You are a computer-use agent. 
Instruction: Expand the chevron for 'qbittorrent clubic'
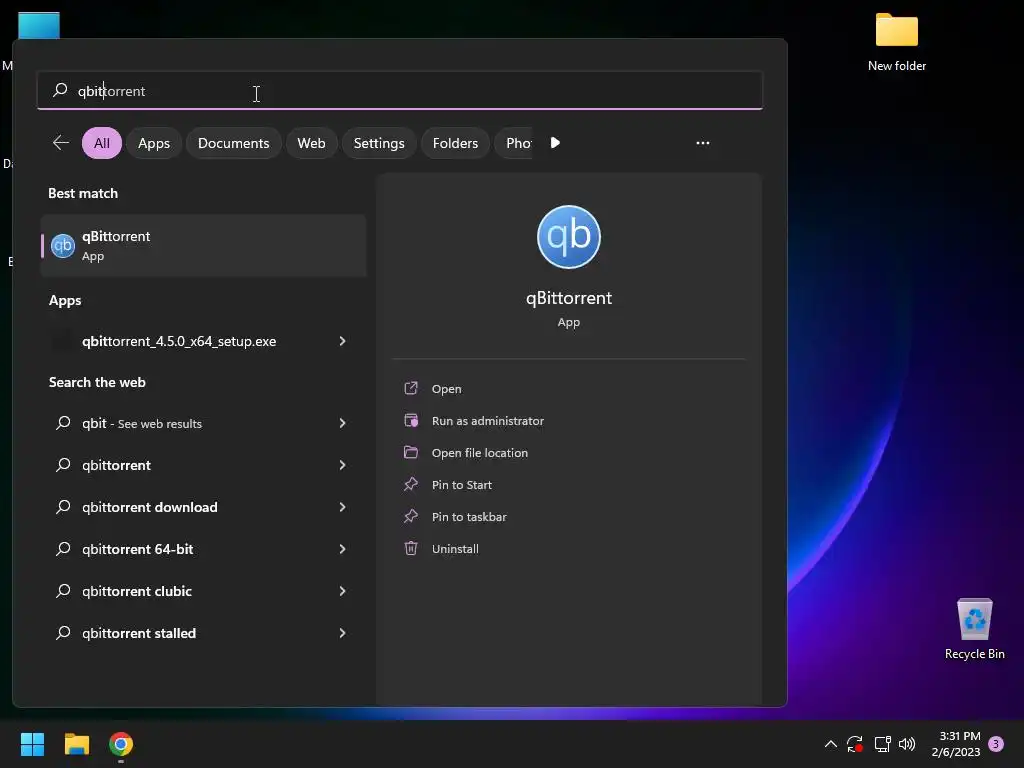(x=342, y=591)
